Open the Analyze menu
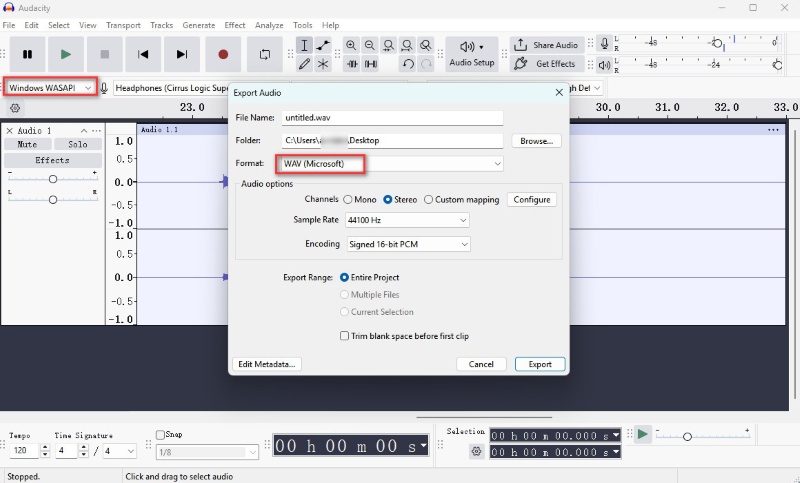This screenshot has width=800, height=483. point(269,25)
